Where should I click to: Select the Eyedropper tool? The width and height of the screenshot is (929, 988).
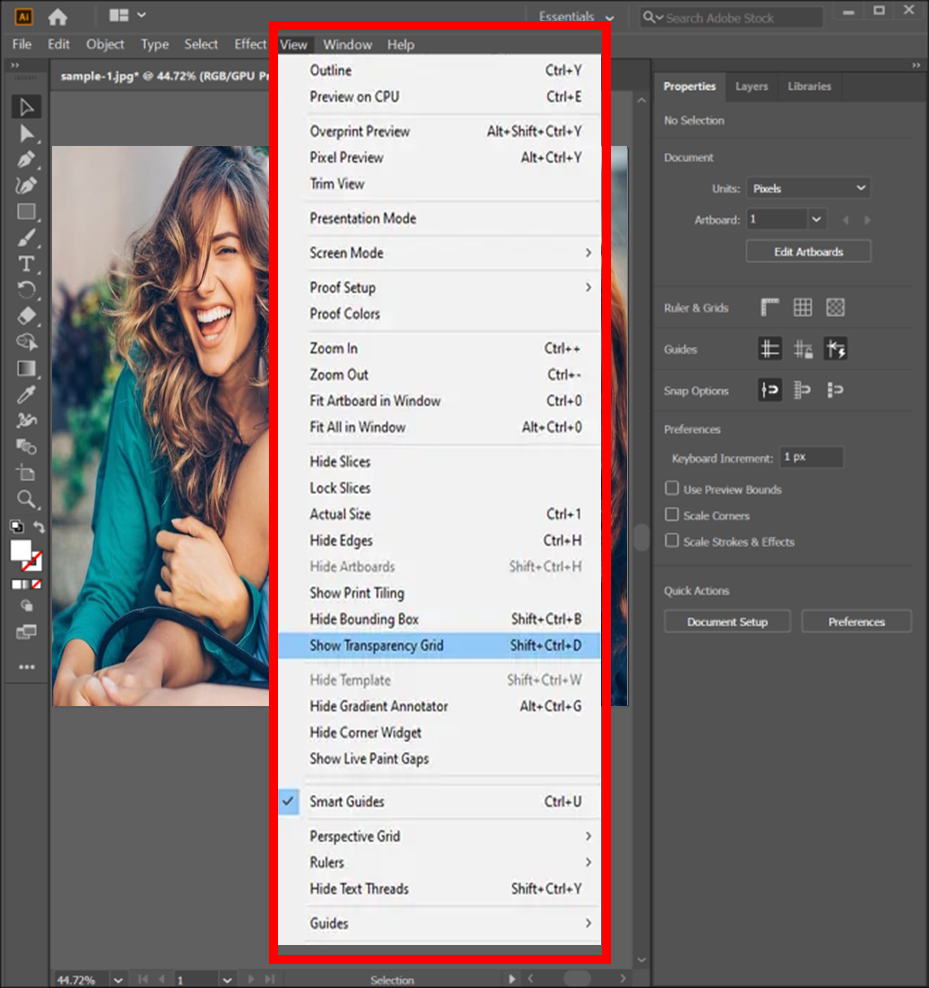click(26, 394)
